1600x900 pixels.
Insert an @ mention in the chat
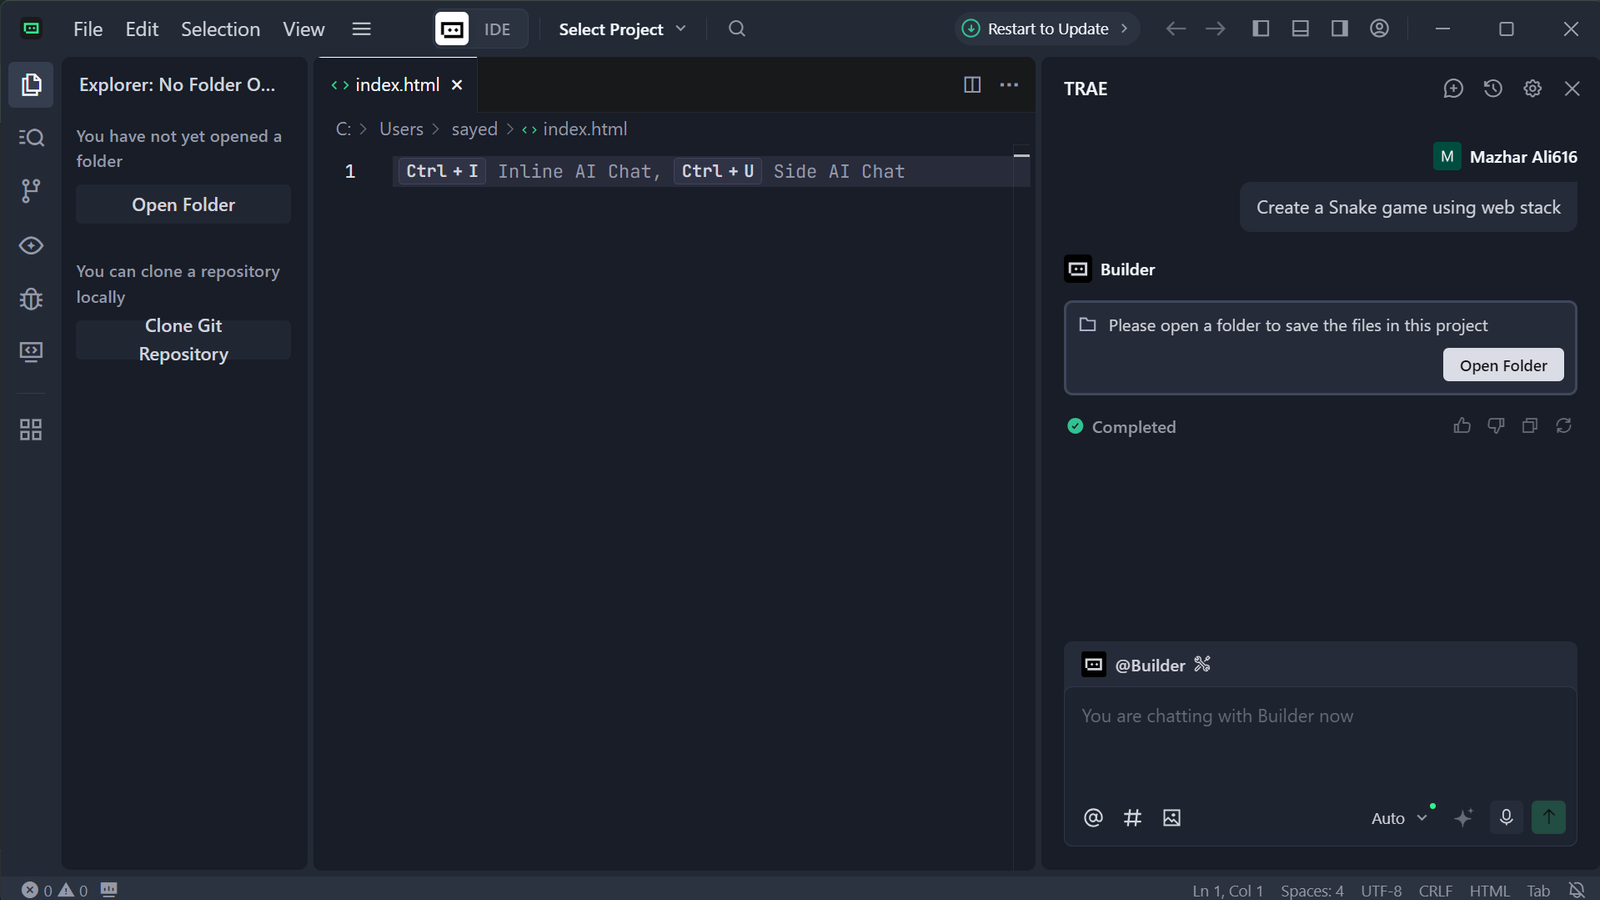(x=1093, y=818)
